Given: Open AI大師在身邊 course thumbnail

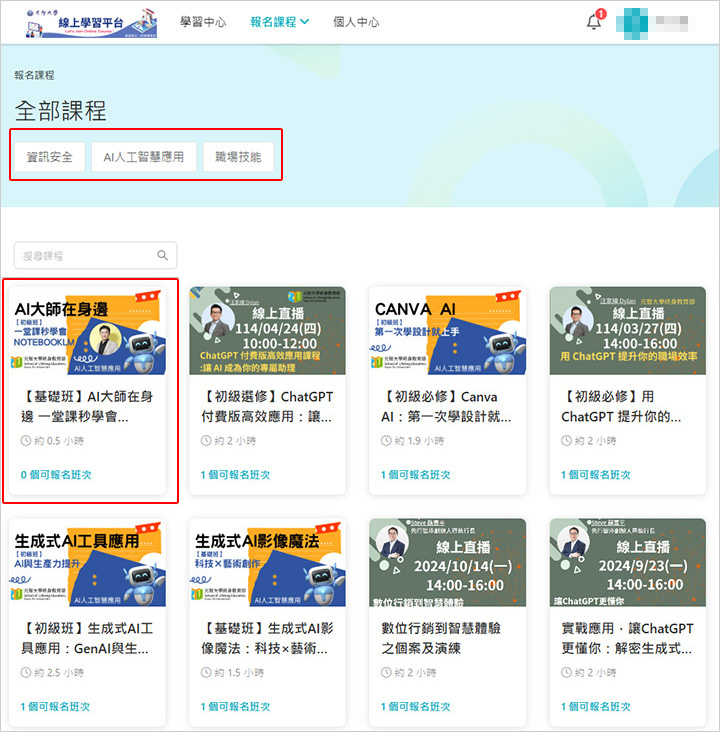Looking at the screenshot, I should point(87,331).
